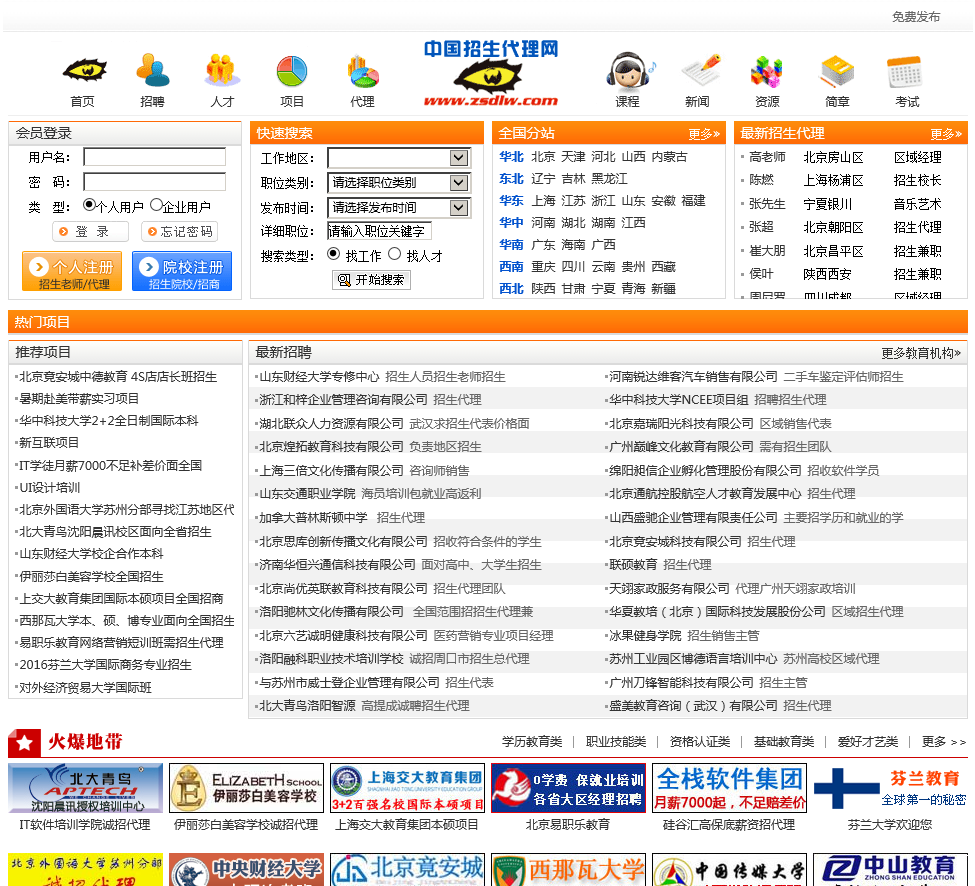Select the 职业技能类 category tab
This screenshot has height=886, width=975.
pyautogui.click(x=616, y=742)
